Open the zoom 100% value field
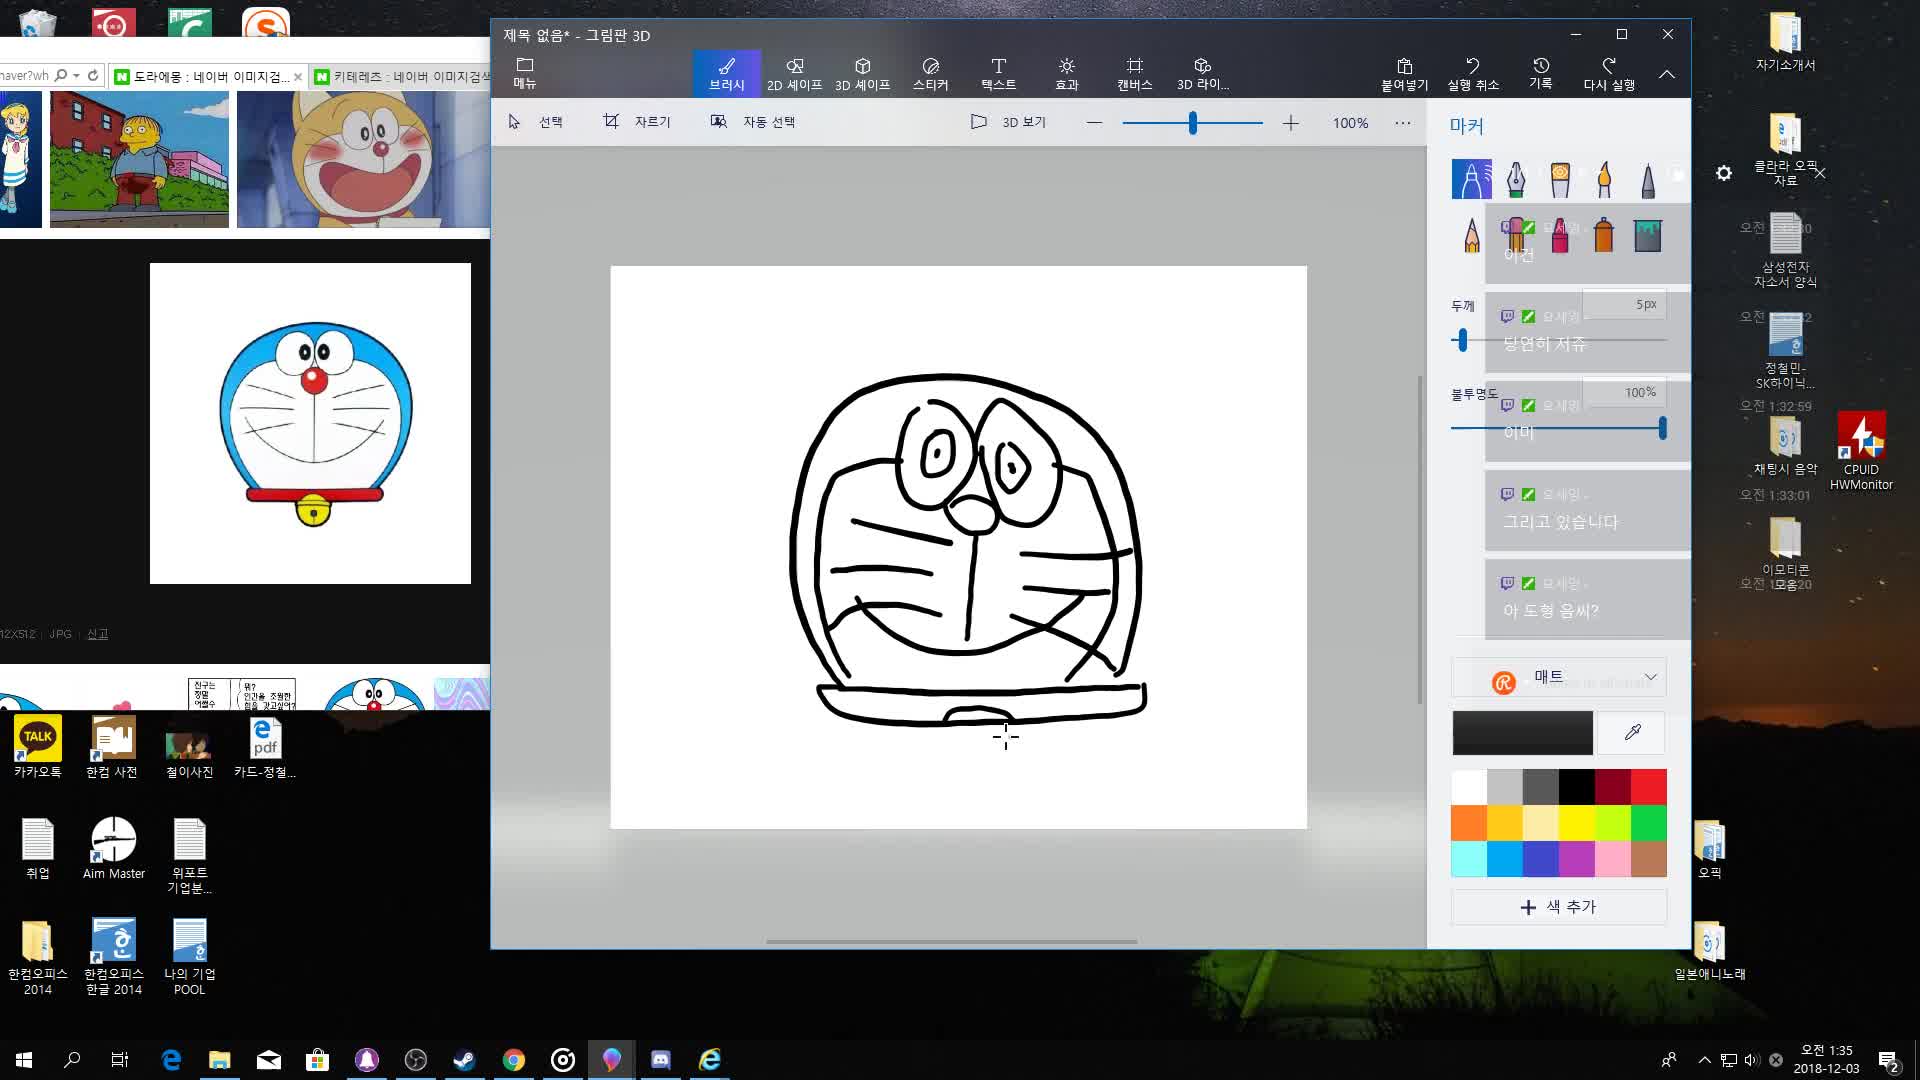 1350,123
